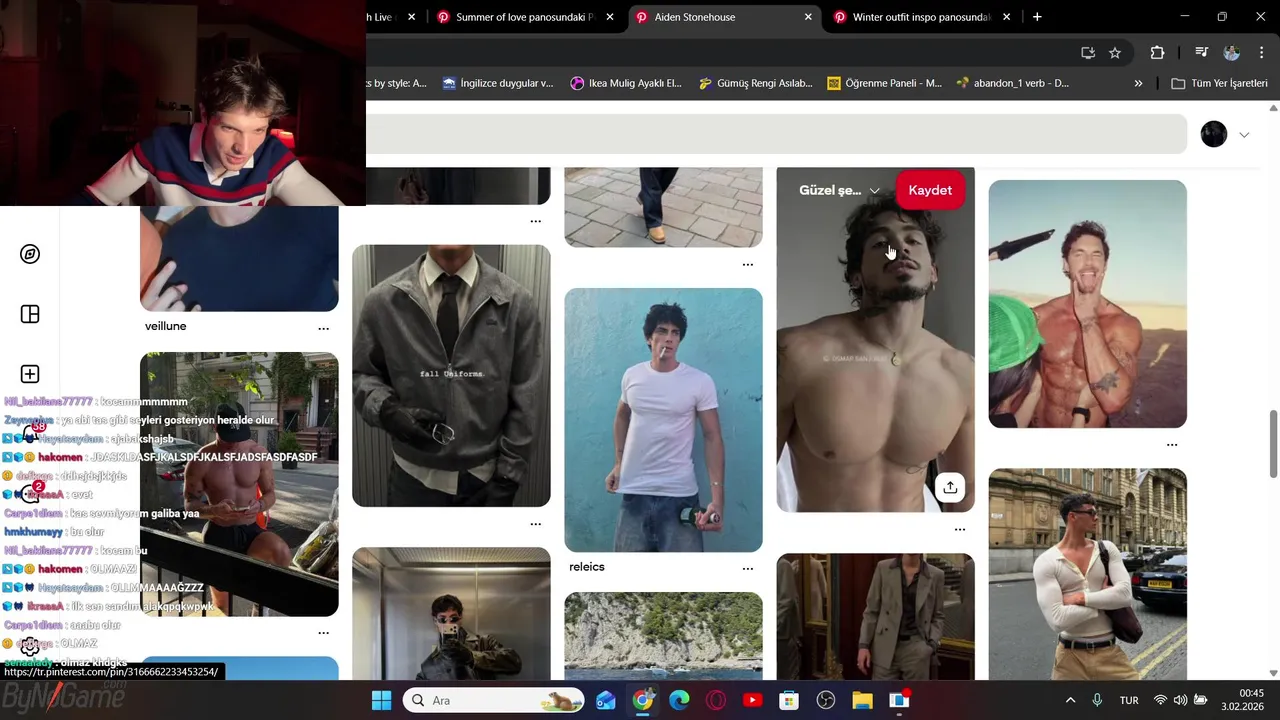
Task: Open the veillune profile link
Action: (166, 326)
